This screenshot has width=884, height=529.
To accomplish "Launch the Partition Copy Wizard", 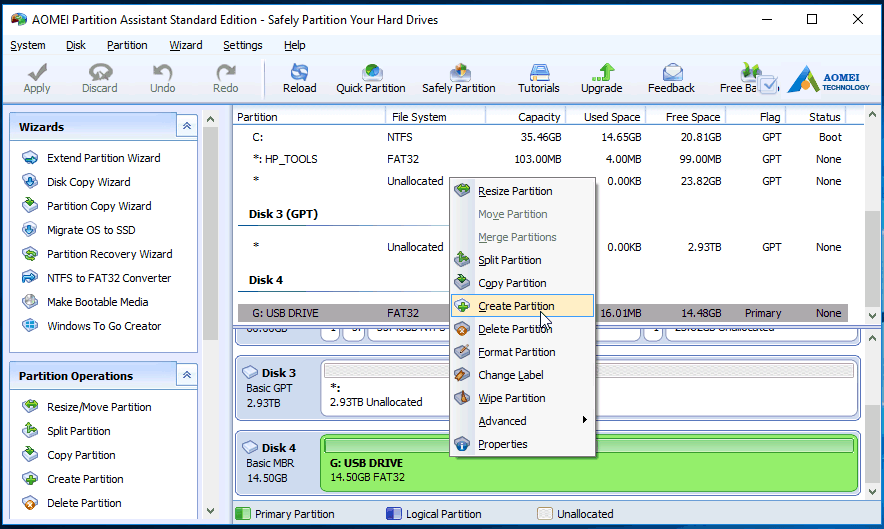I will click(99, 206).
